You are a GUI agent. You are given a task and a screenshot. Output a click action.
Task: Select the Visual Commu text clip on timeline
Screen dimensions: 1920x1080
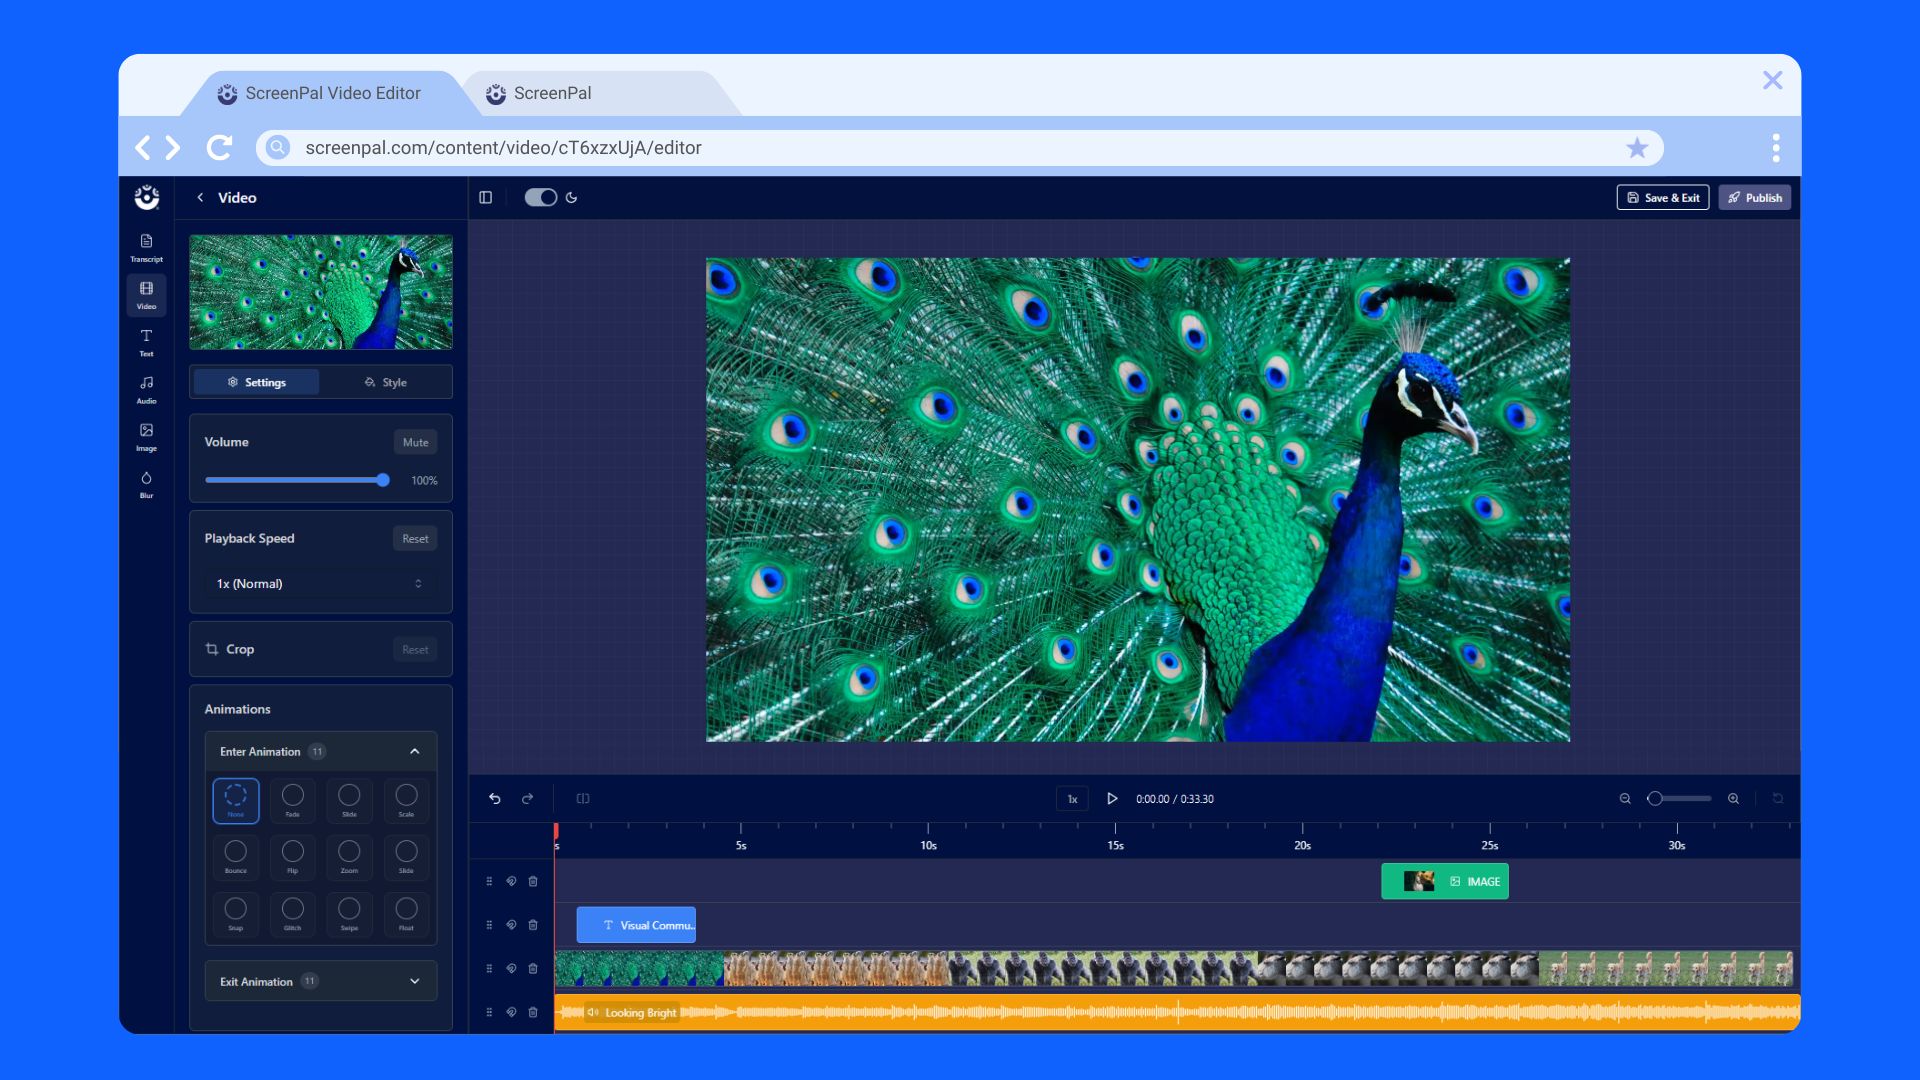(x=636, y=924)
